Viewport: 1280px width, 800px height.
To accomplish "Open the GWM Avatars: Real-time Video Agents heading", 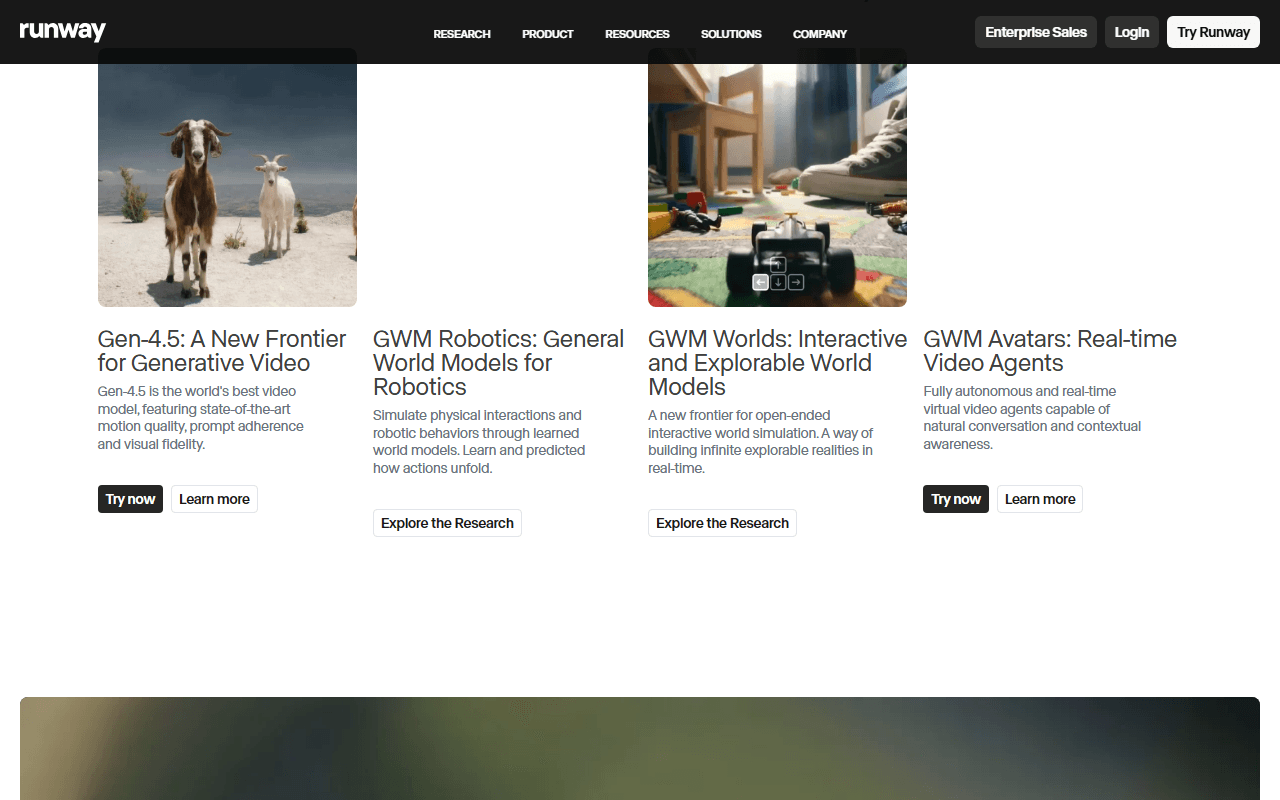I will pyautogui.click(x=1050, y=351).
